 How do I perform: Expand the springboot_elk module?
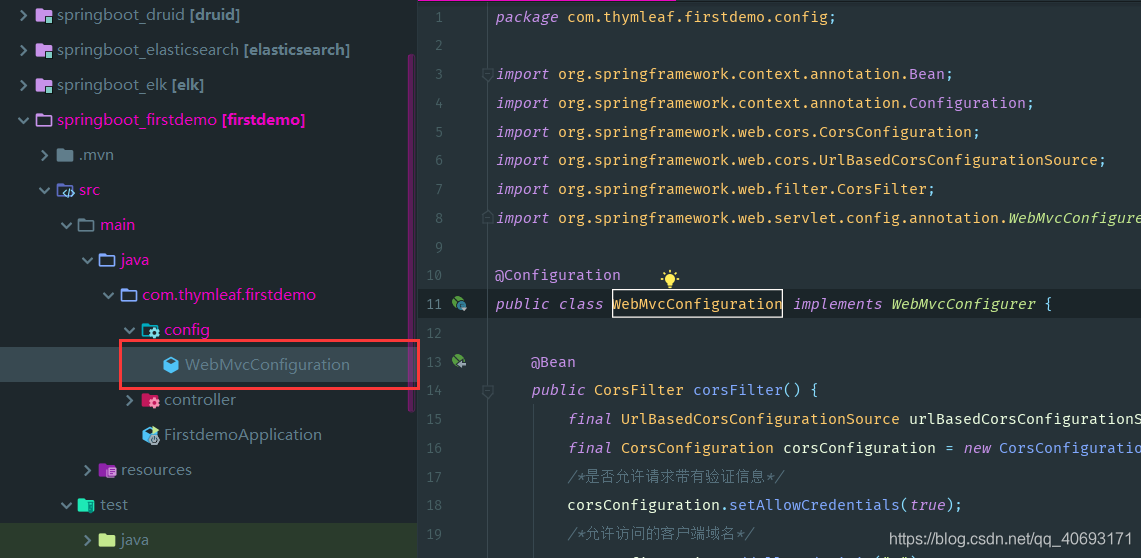pyautogui.click(x=23, y=85)
